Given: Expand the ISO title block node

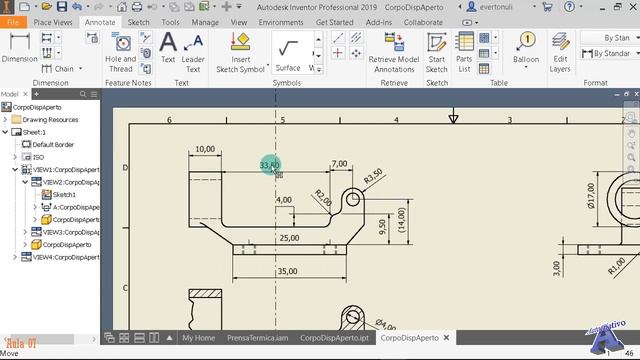Looking at the screenshot, I should point(15,157).
